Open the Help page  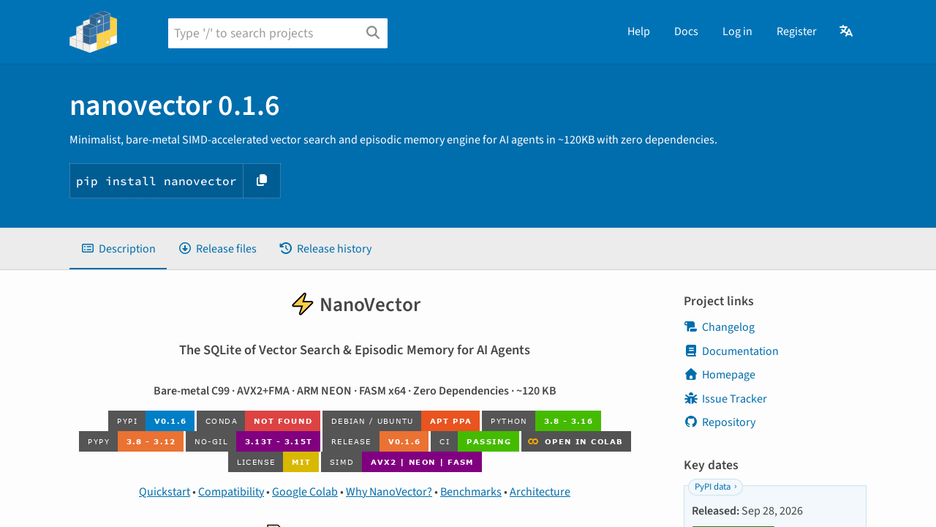pyautogui.click(x=638, y=31)
